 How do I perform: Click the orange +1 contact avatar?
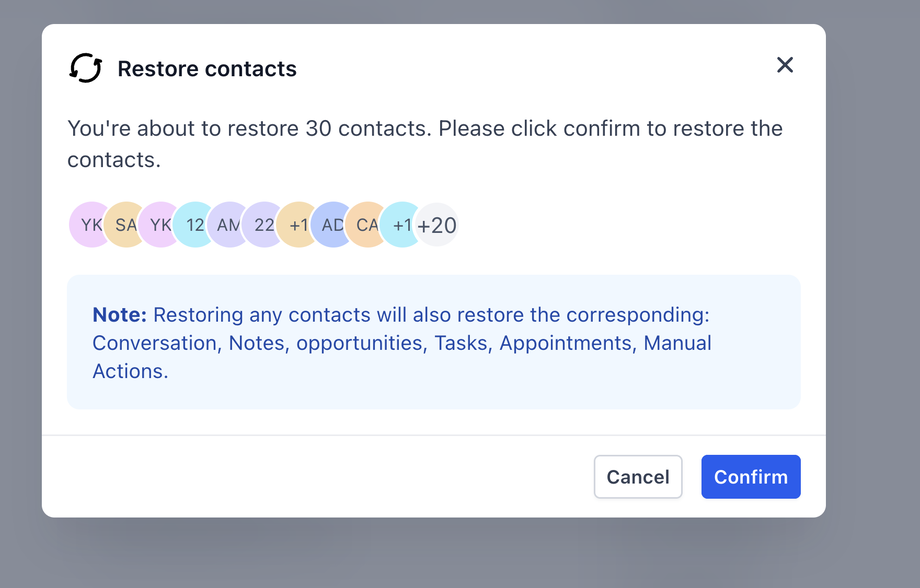click(297, 225)
